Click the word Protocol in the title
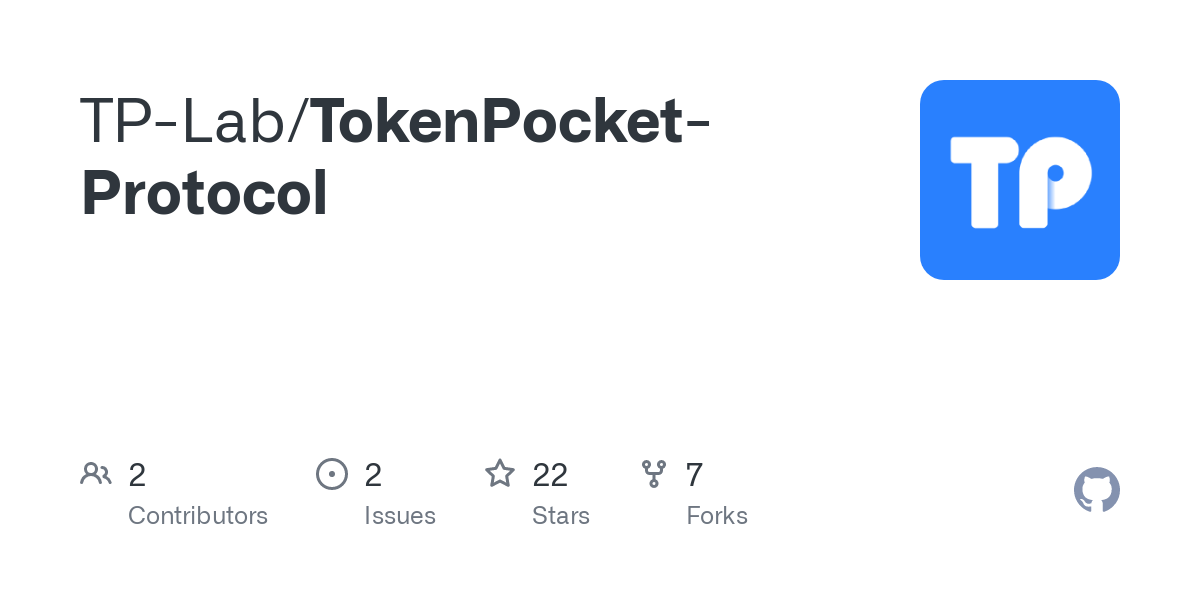The width and height of the screenshot is (1200, 600). tap(204, 193)
